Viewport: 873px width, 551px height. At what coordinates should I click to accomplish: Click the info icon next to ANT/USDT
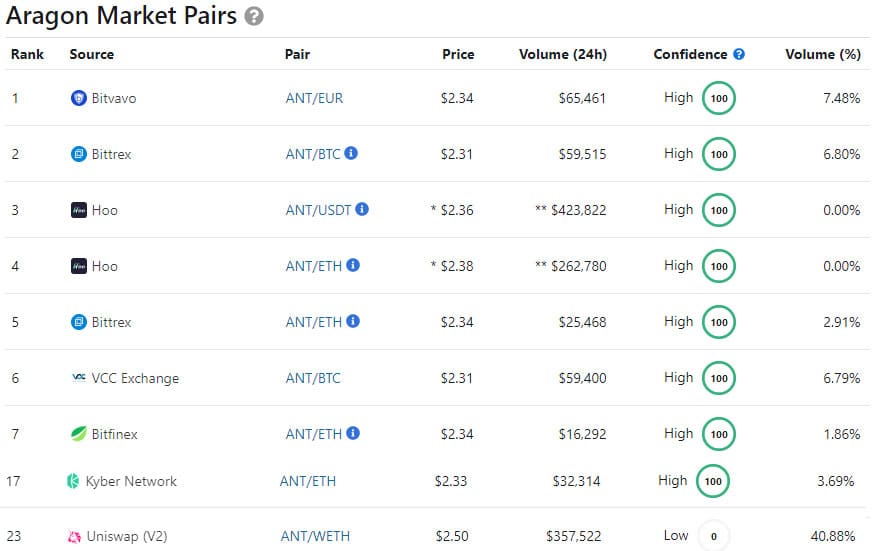362,210
